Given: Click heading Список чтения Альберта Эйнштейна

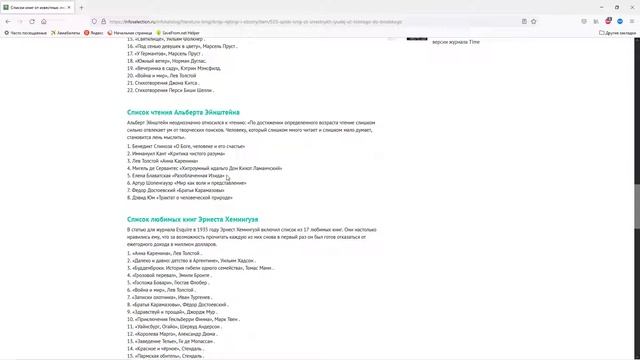Looking at the screenshot, I should click(183, 112).
